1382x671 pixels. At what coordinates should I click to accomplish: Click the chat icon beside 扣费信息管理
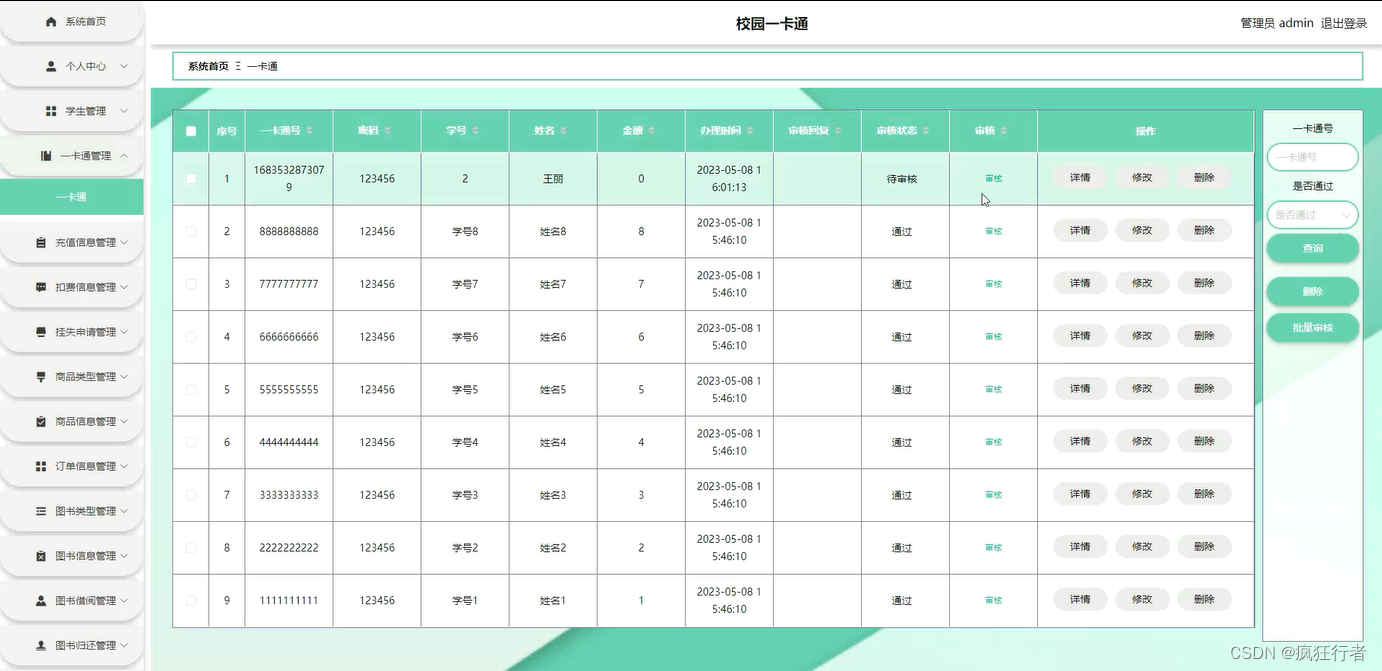[41, 288]
